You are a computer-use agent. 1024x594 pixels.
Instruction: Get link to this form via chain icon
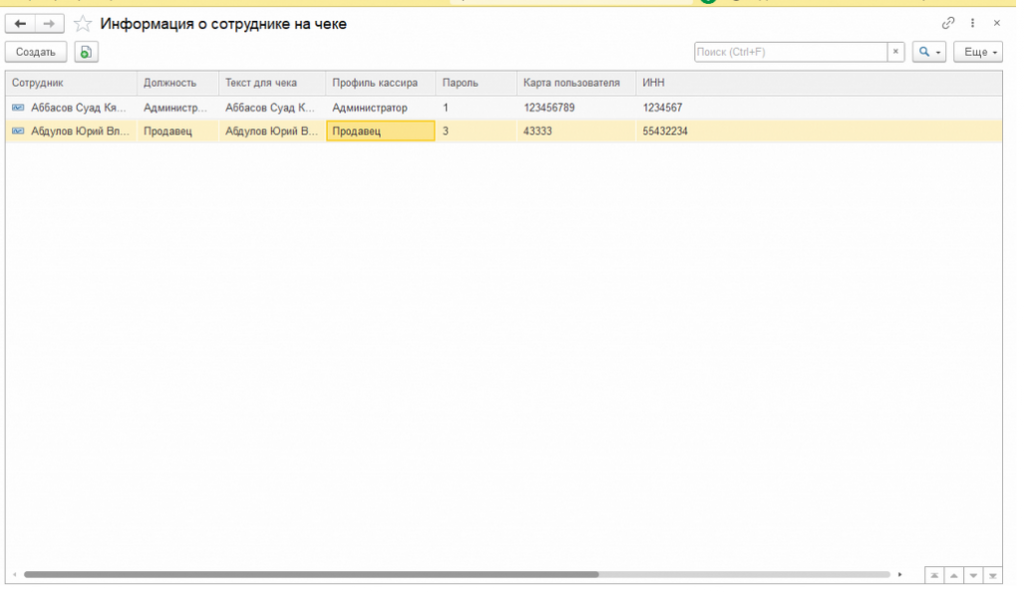tap(948, 23)
